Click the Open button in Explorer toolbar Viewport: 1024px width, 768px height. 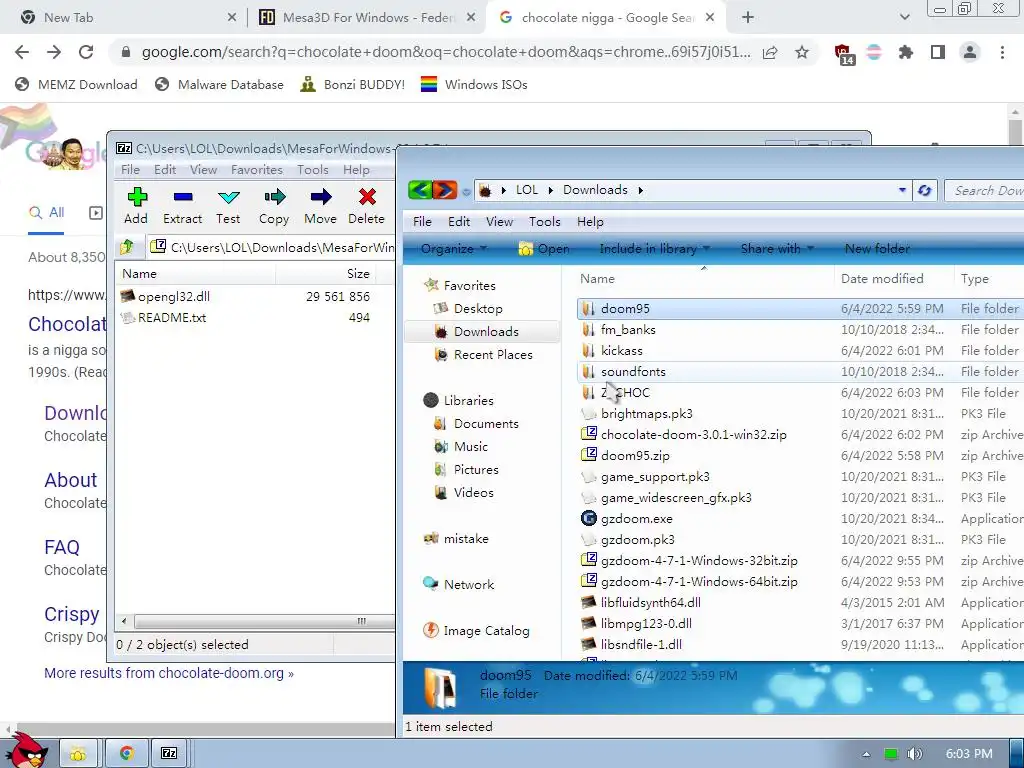point(545,249)
